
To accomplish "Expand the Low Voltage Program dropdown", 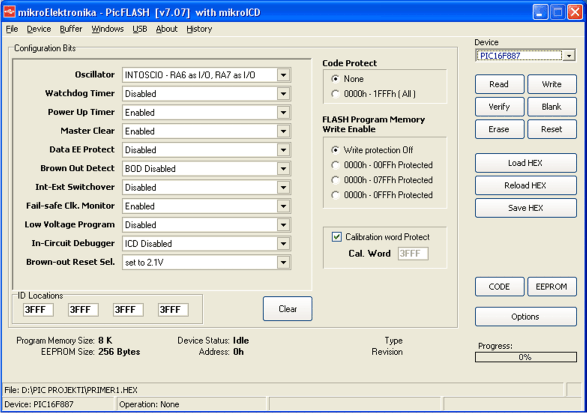I will pos(283,225).
